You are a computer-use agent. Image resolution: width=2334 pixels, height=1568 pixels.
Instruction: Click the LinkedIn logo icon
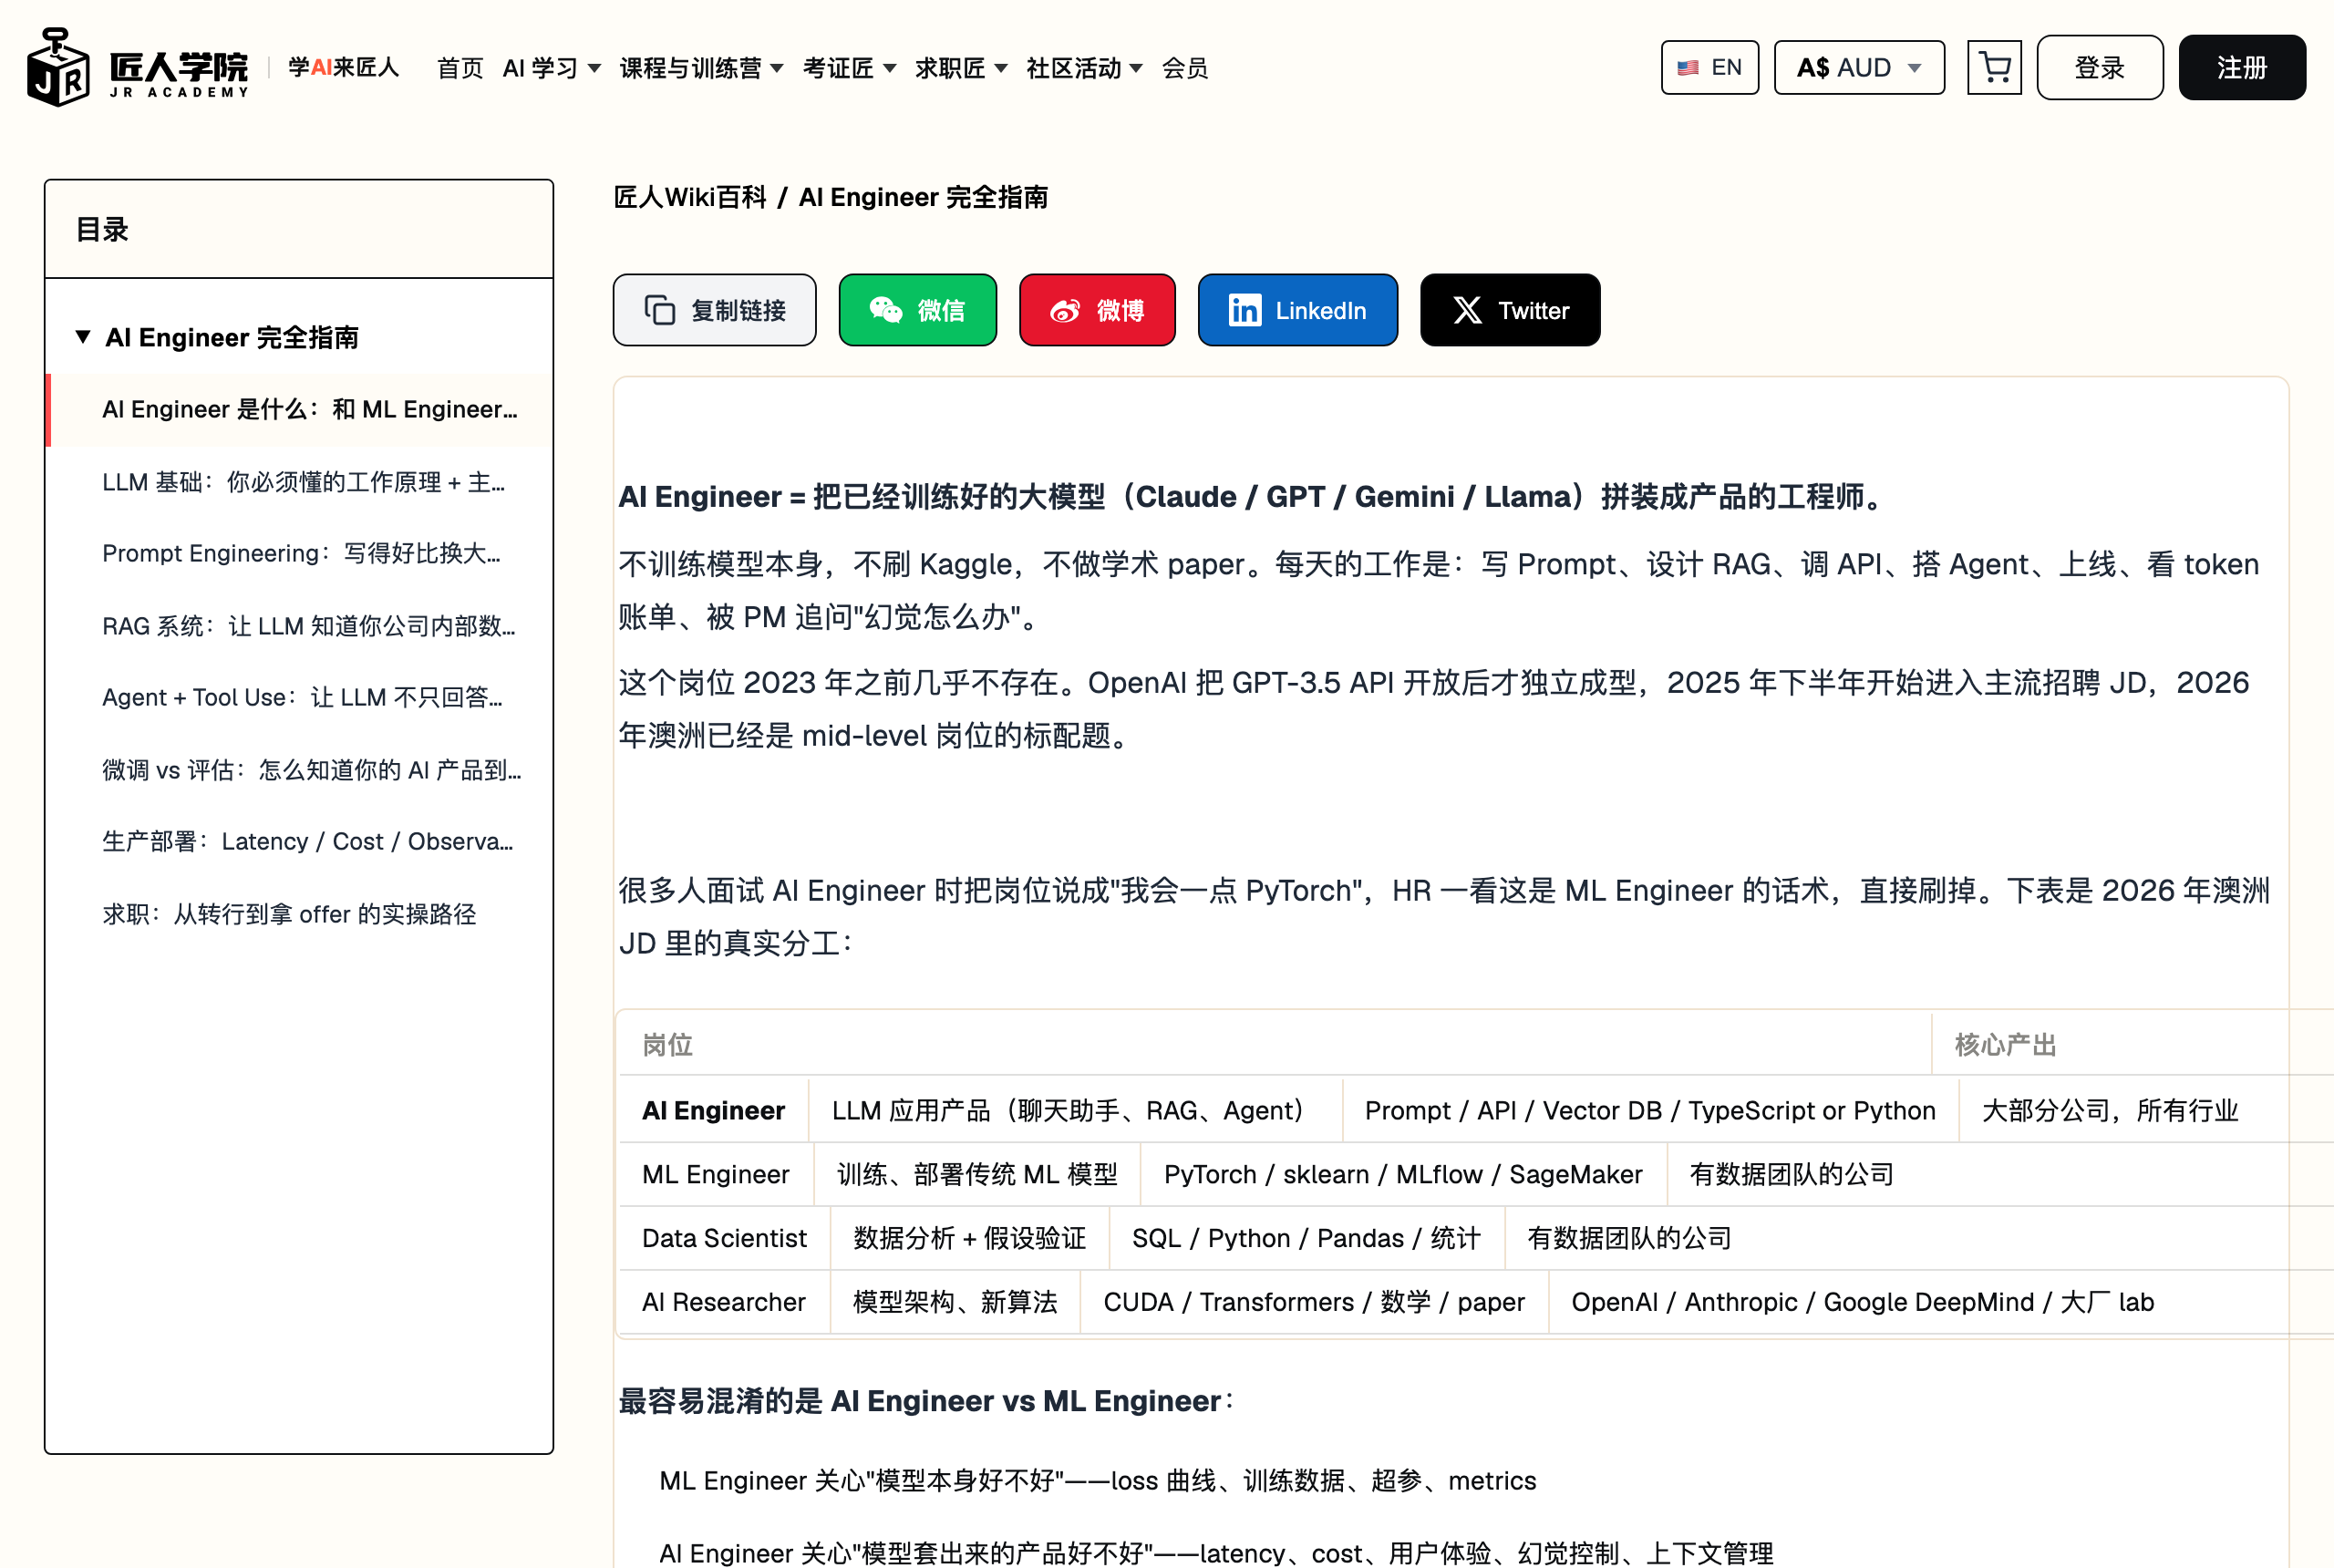coord(1244,310)
